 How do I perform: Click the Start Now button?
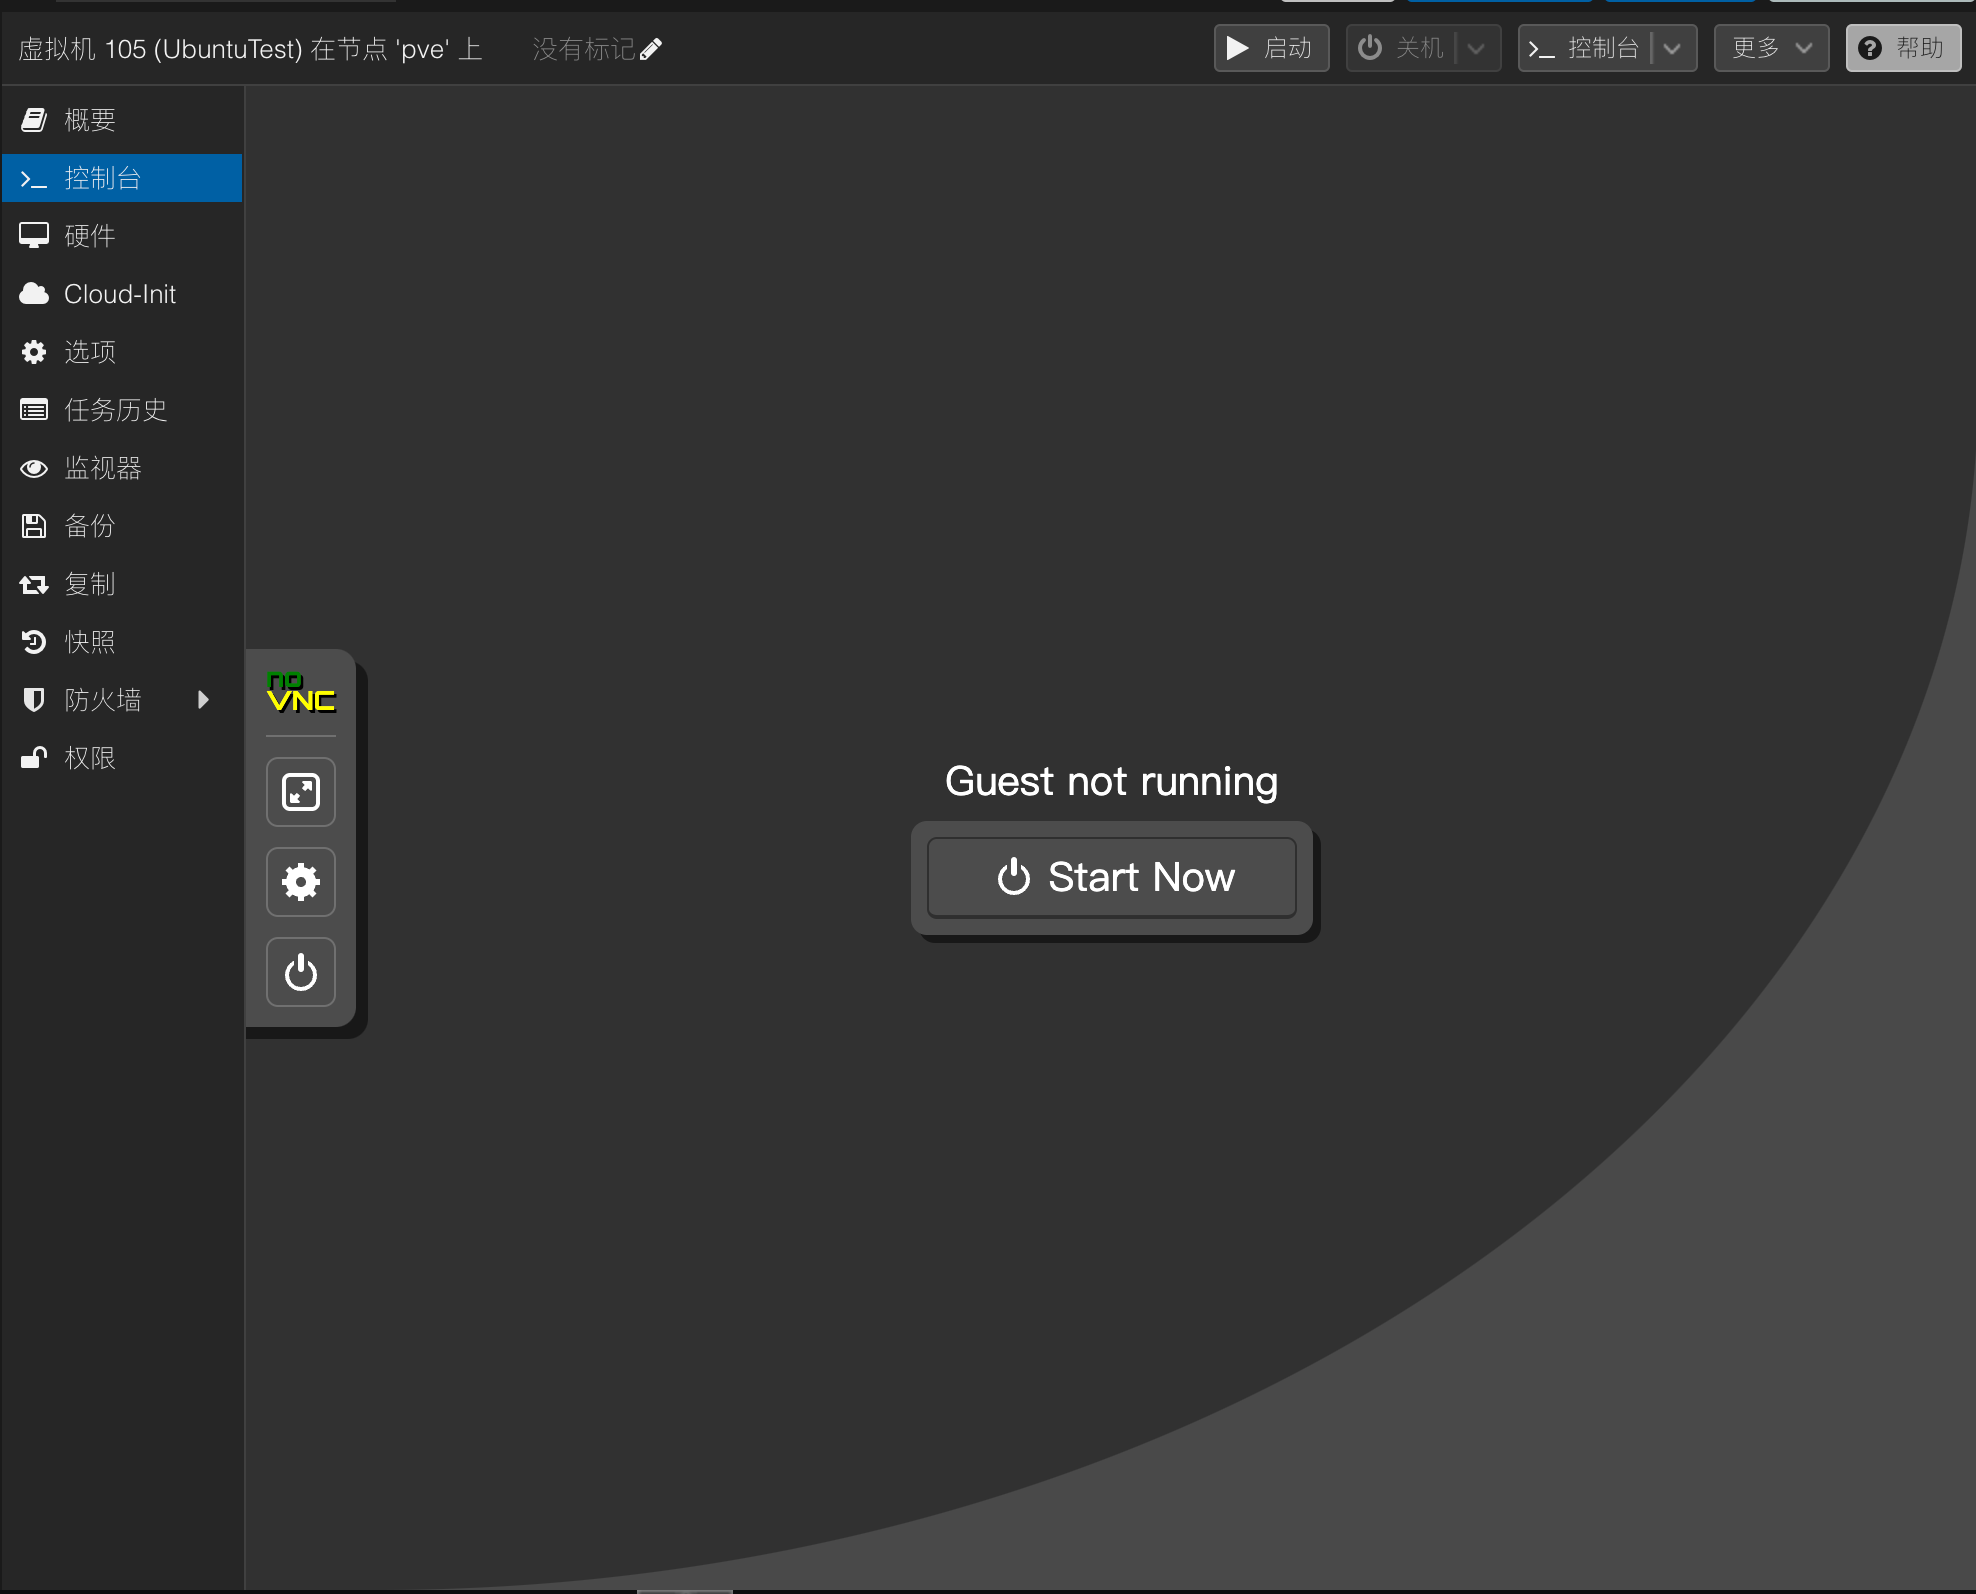[x=1112, y=877]
